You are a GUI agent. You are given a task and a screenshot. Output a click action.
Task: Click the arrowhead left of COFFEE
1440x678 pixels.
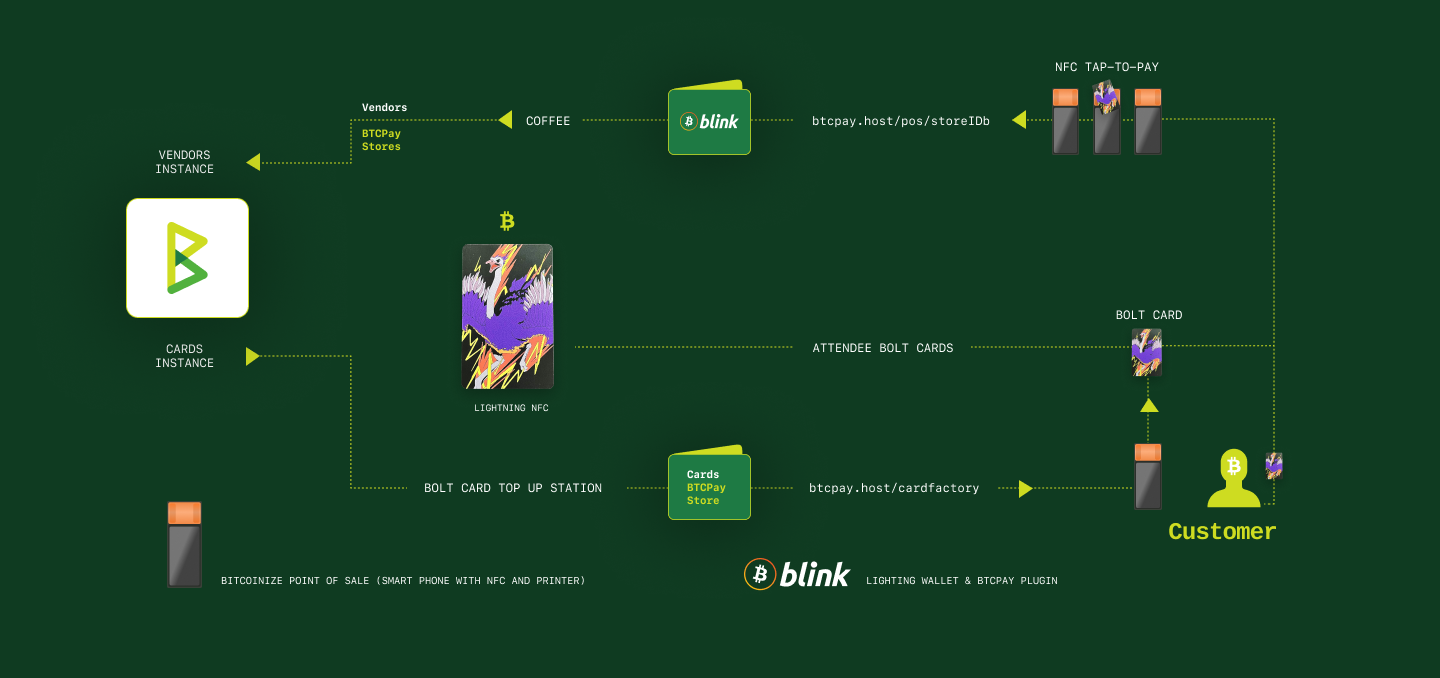(x=505, y=120)
